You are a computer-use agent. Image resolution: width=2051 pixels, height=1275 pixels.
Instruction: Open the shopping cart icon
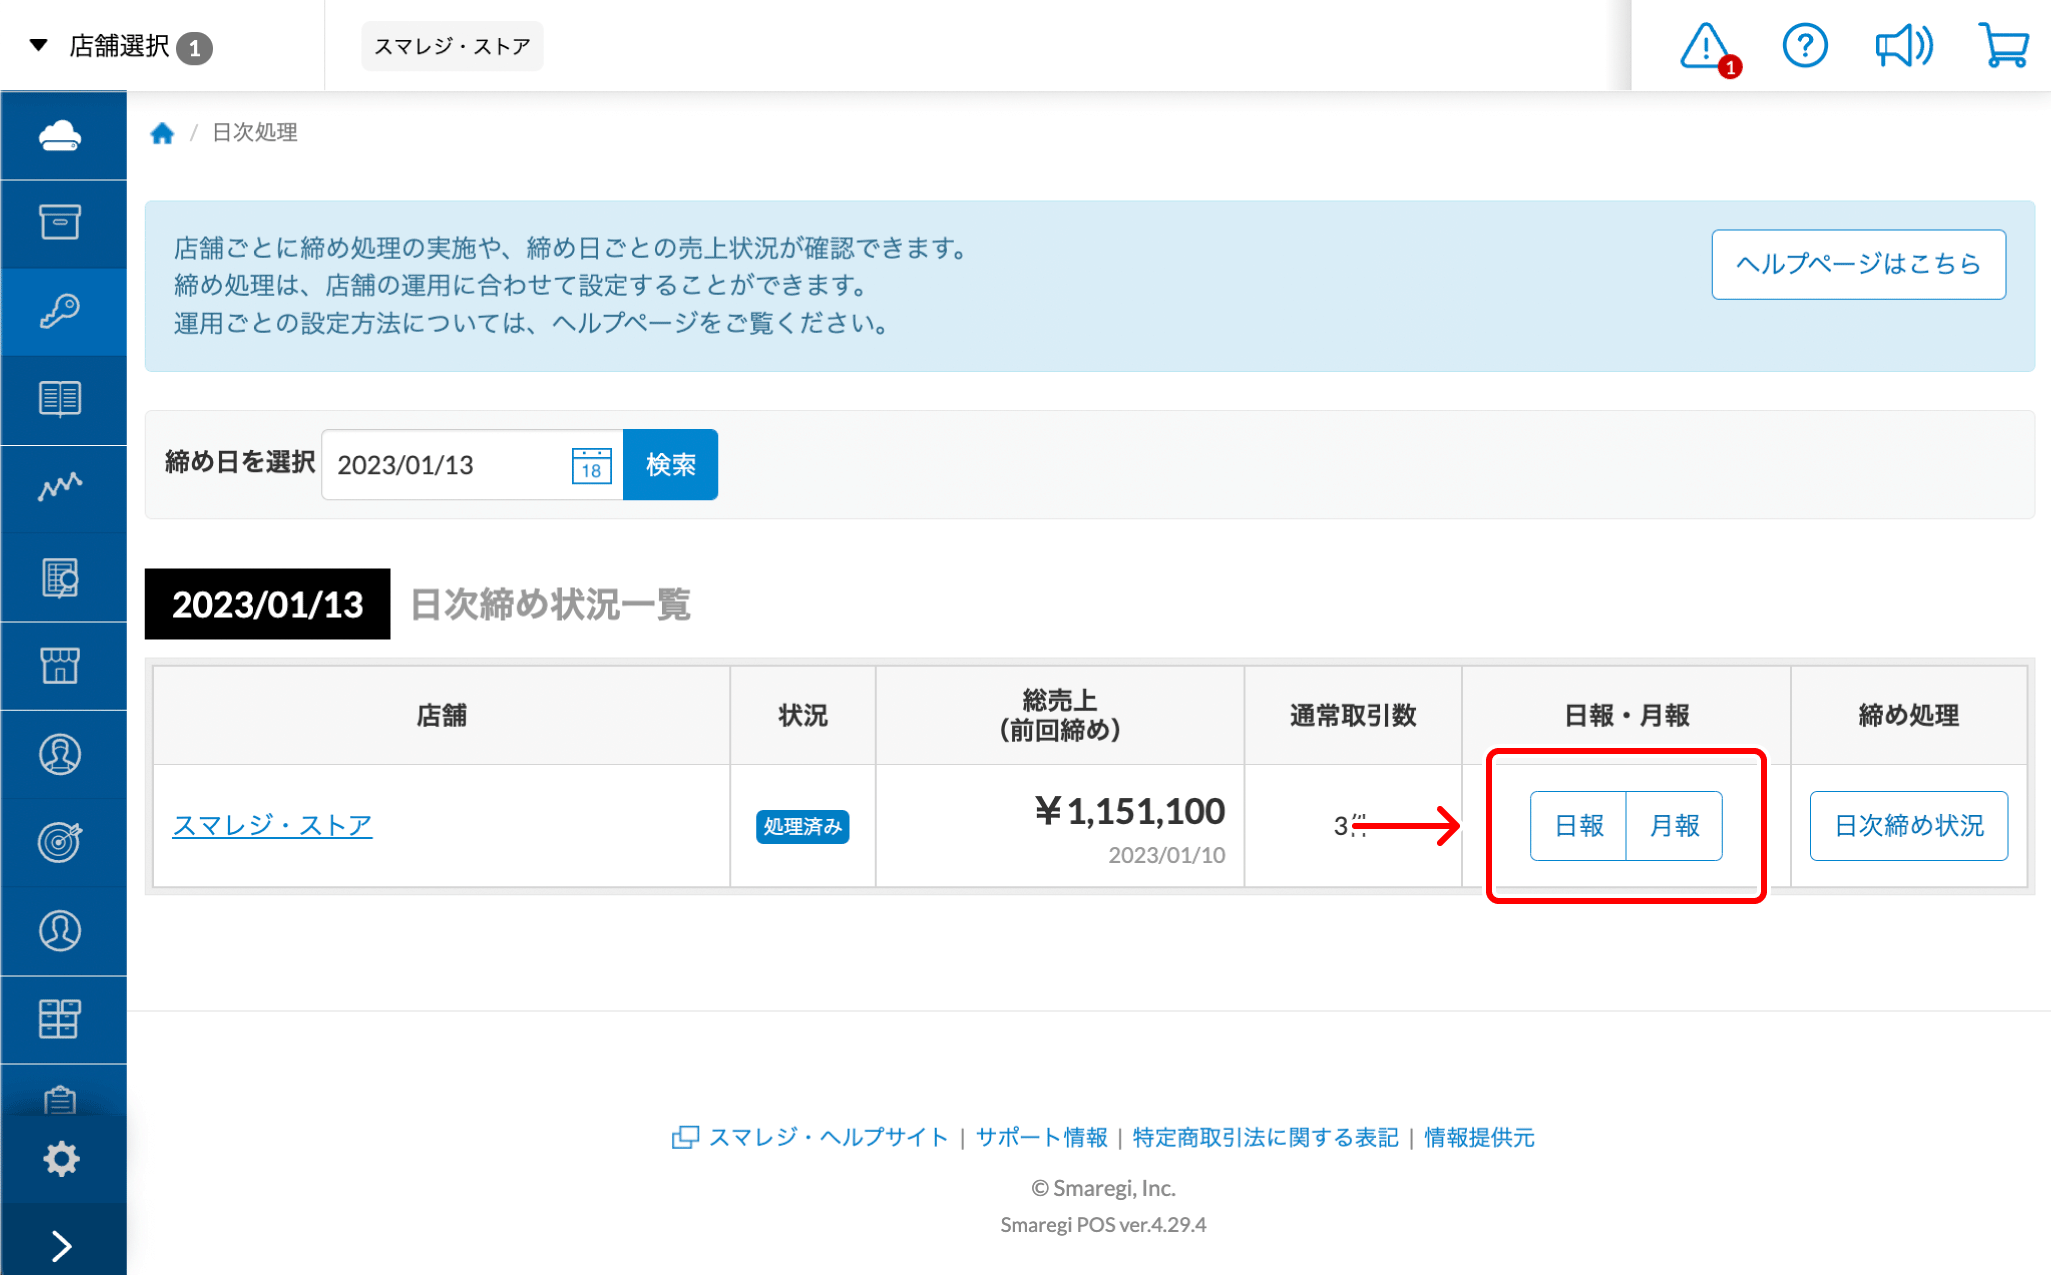click(2007, 45)
